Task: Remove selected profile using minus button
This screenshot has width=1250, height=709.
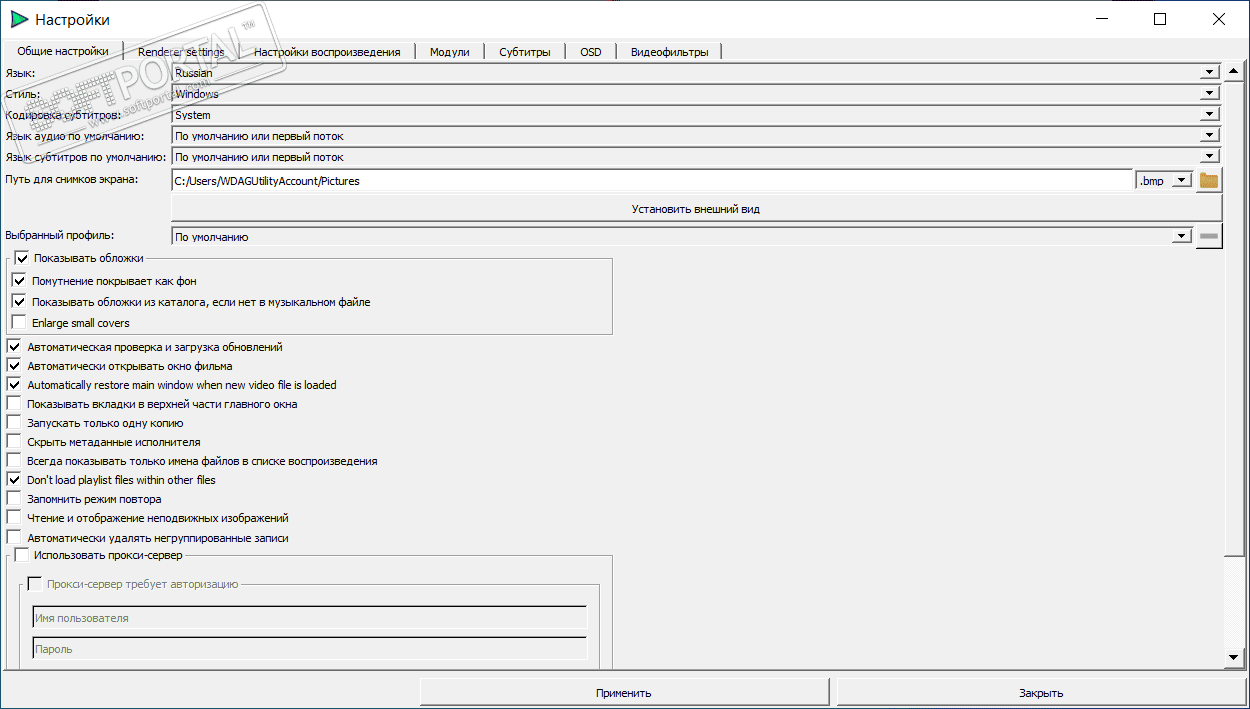Action: point(1209,237)
